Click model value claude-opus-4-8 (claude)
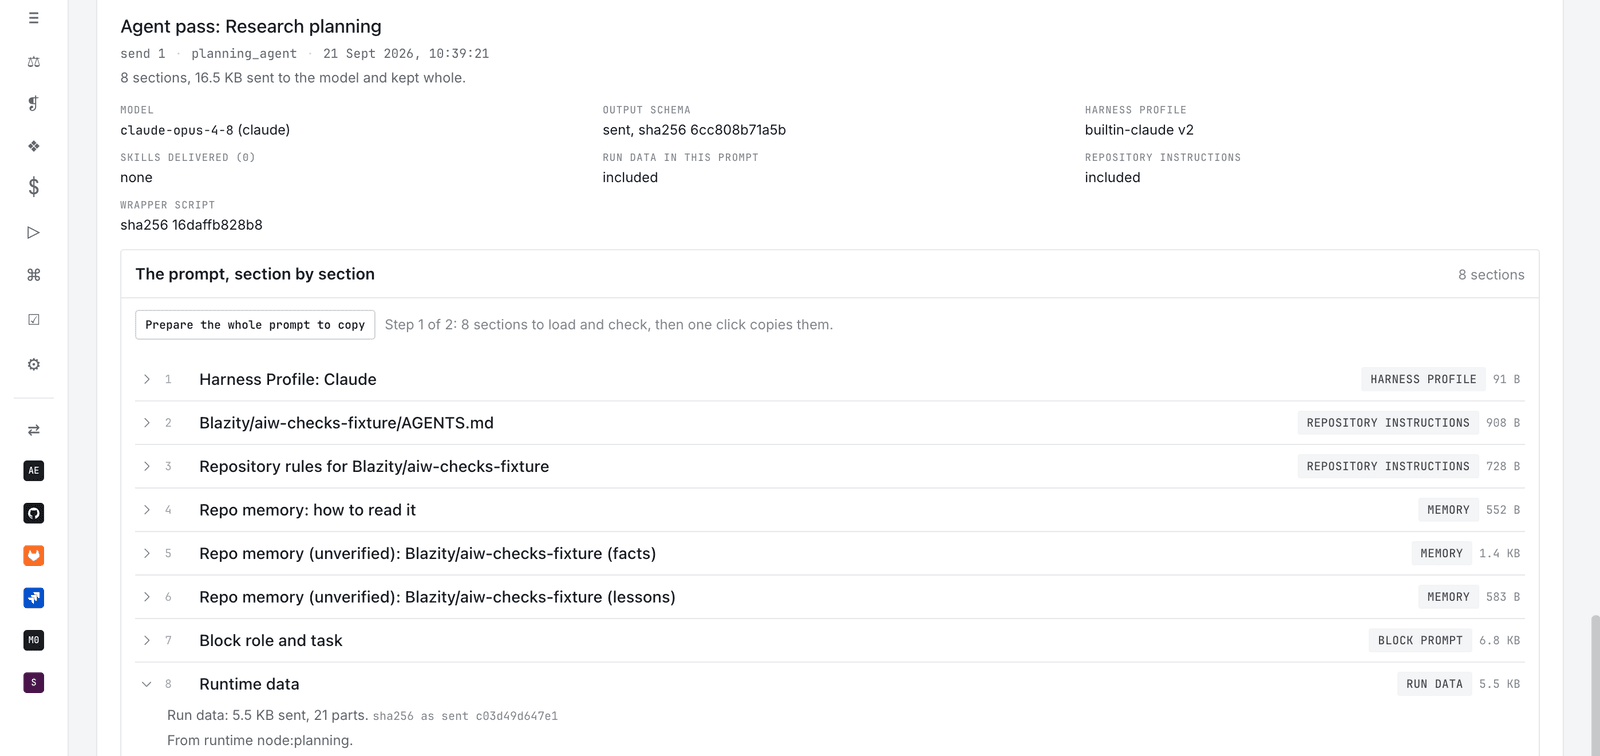1600x756 pixels. point(205,130)
